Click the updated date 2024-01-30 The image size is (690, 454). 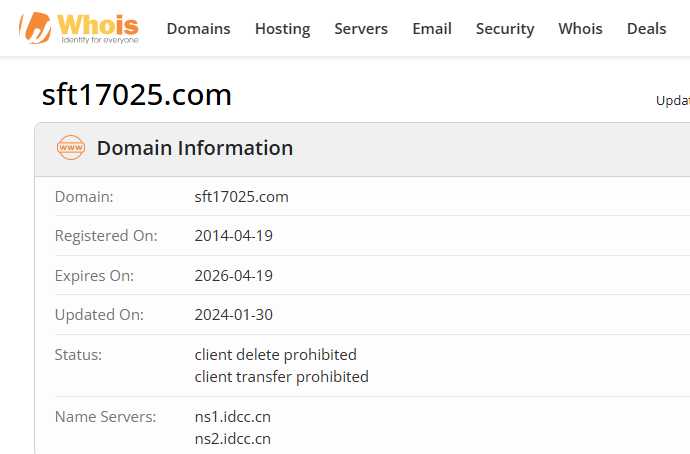(233, 315)
